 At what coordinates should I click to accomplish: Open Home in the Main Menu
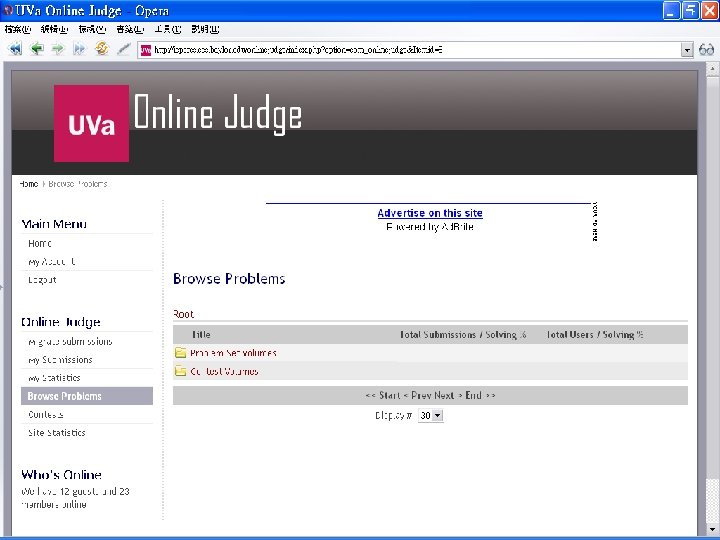tap(39, 243)
